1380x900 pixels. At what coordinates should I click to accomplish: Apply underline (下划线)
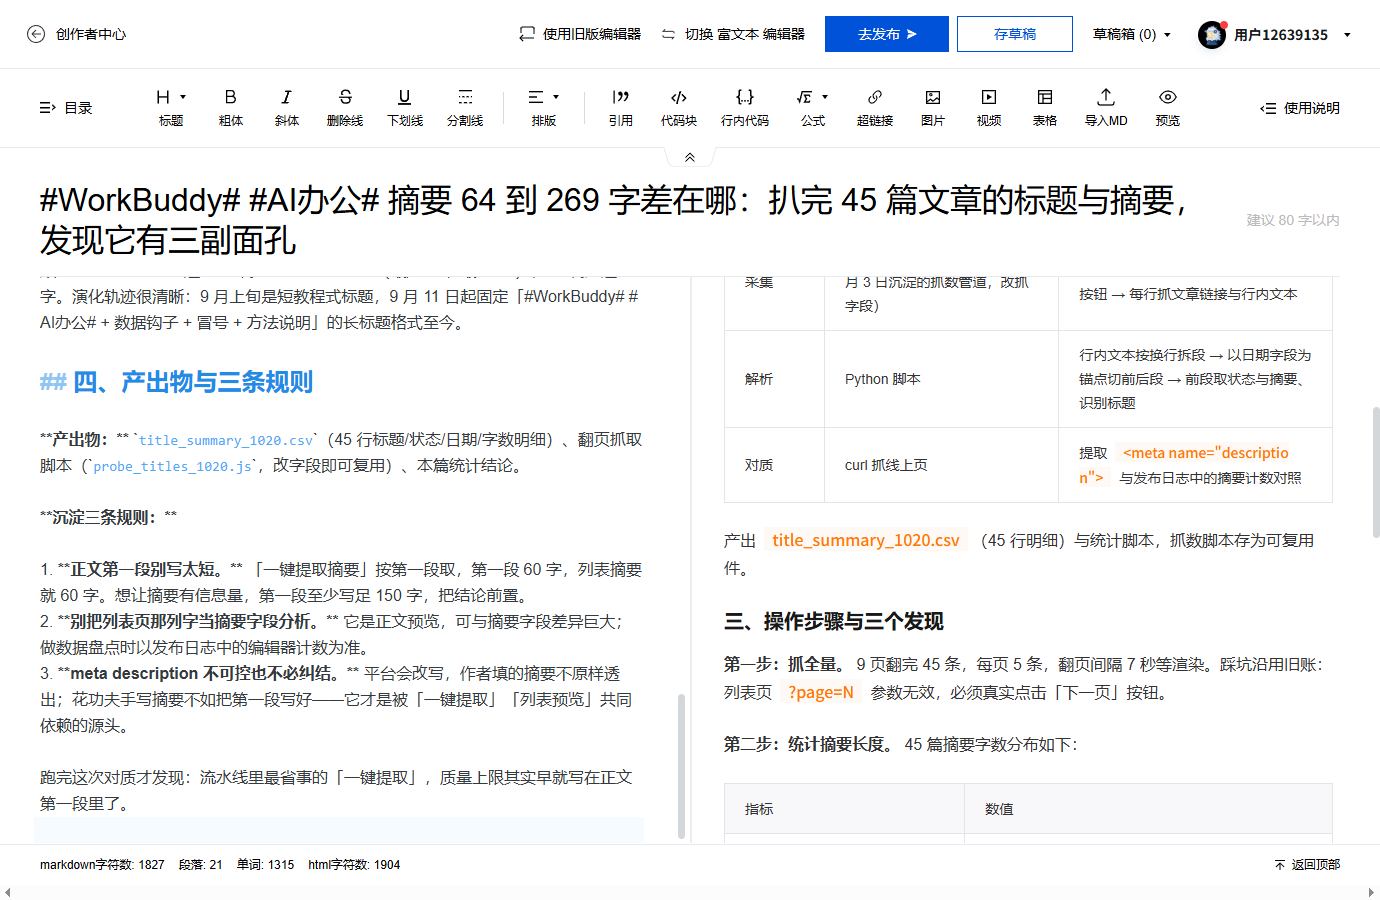pyautogui.click(x=404, y=107)
